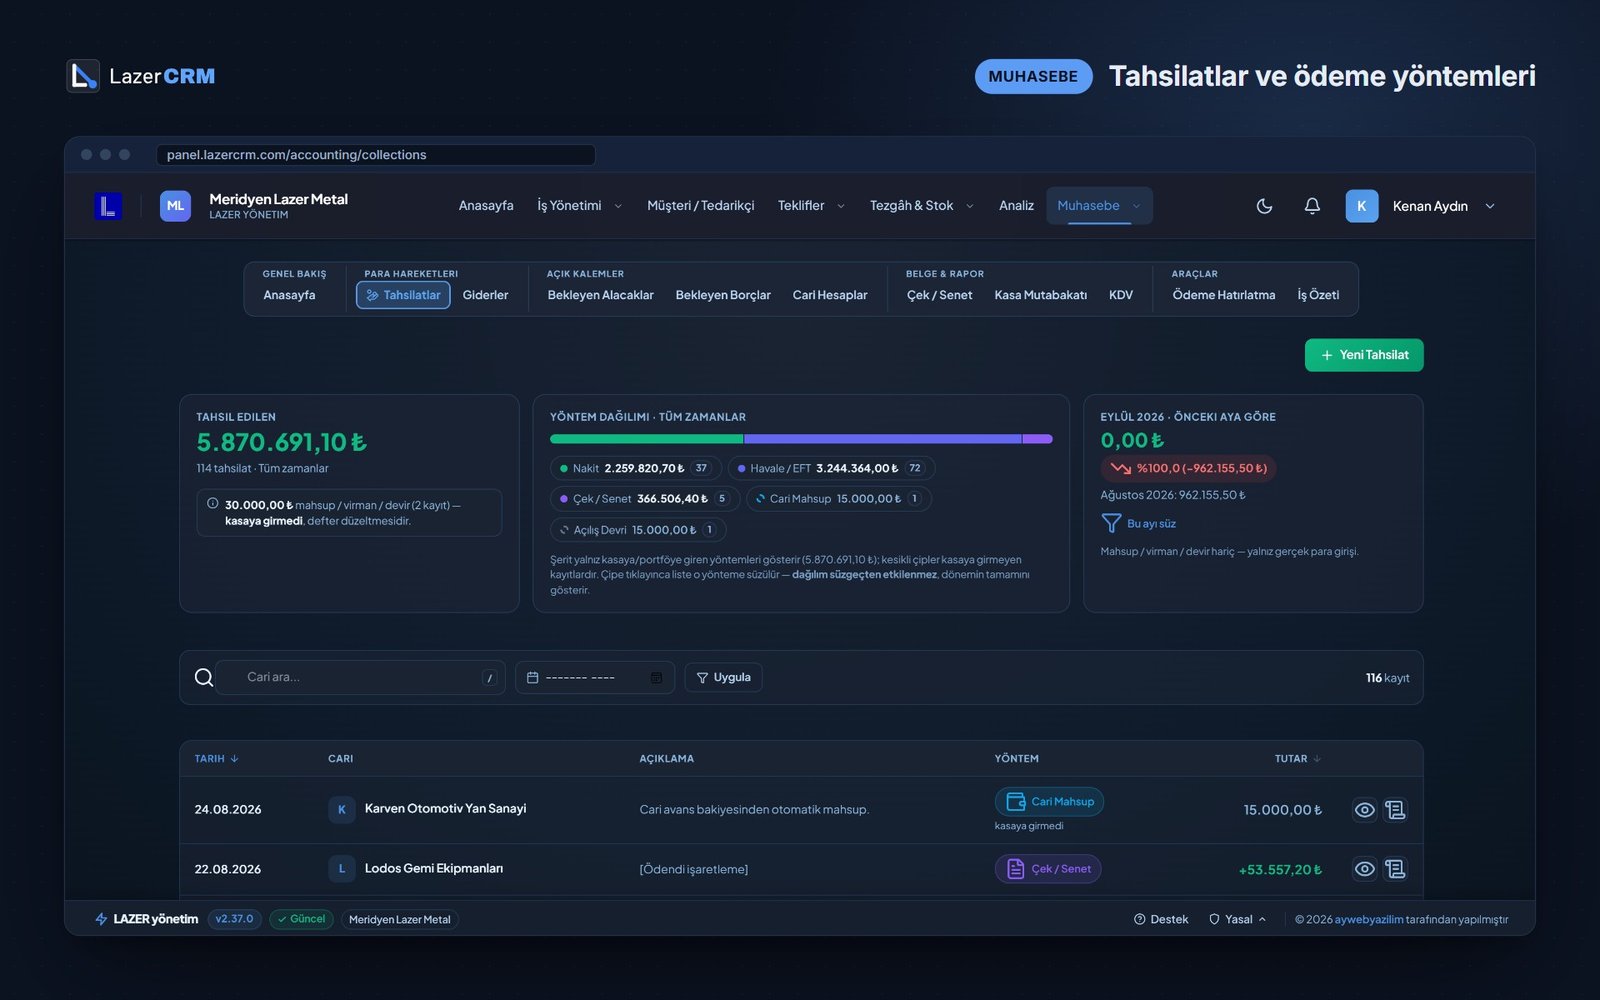Click the K avatar of Karven Otomotiv
Screen dimensions: 1600x1000
(342, 809)
